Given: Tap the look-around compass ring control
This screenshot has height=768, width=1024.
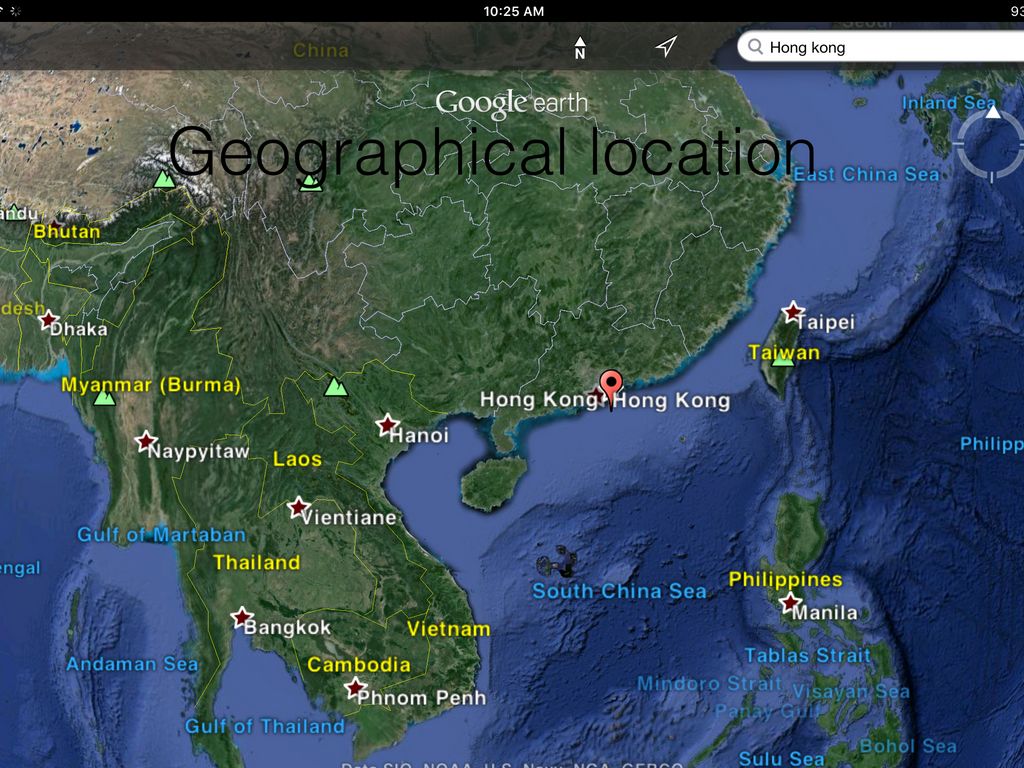Looking at the screenshot, I should coord(990,146).
